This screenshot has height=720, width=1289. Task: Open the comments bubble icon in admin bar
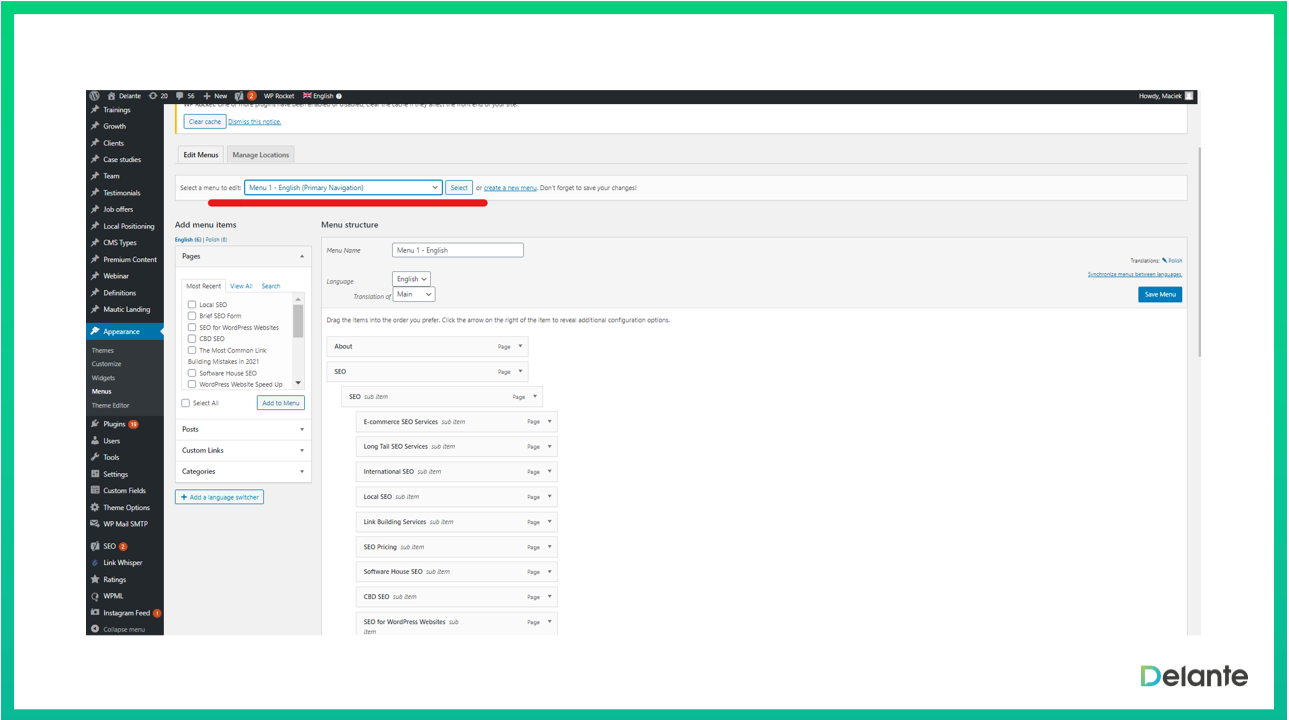tap(179, 96)
